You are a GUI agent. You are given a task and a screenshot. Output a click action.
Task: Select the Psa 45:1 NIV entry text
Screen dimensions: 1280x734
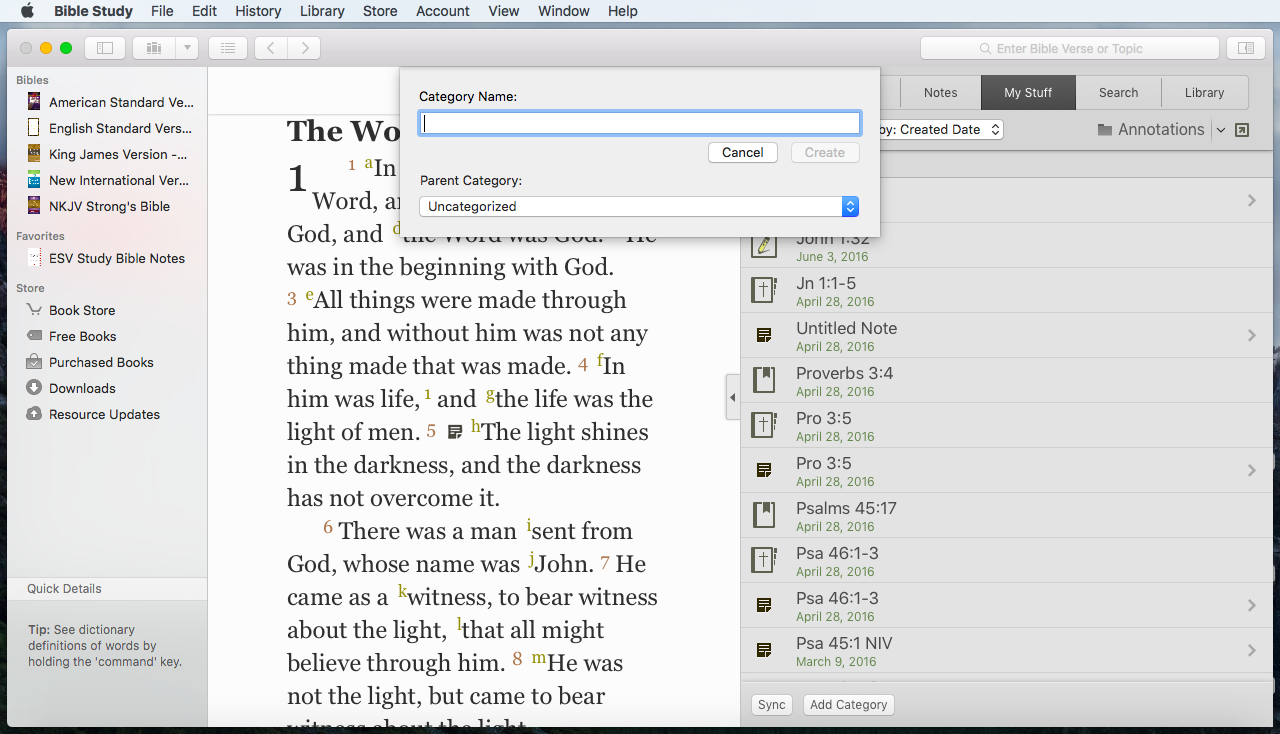pyautogui.click(x=844, y=643)
